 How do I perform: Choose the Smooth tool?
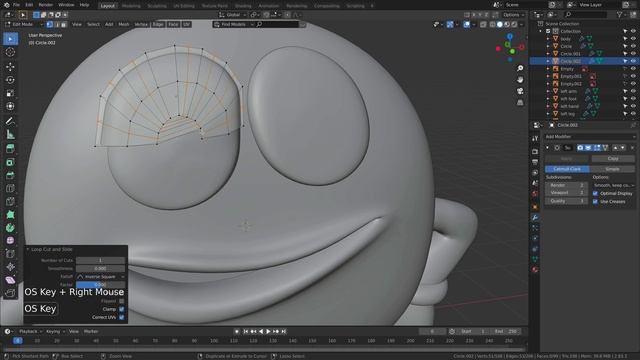pos(10,241)
